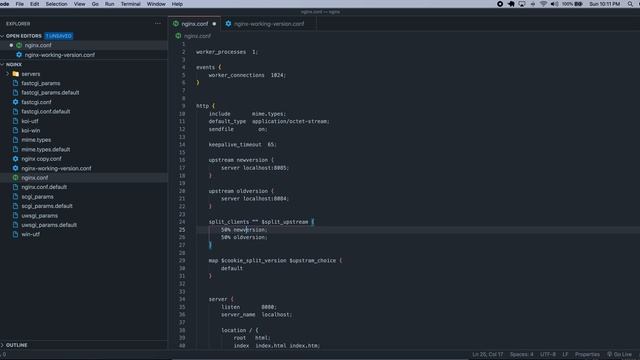640x360 pixels.
Task: Collapse the NGINX folder section
Action: click(x=3, y=64)
